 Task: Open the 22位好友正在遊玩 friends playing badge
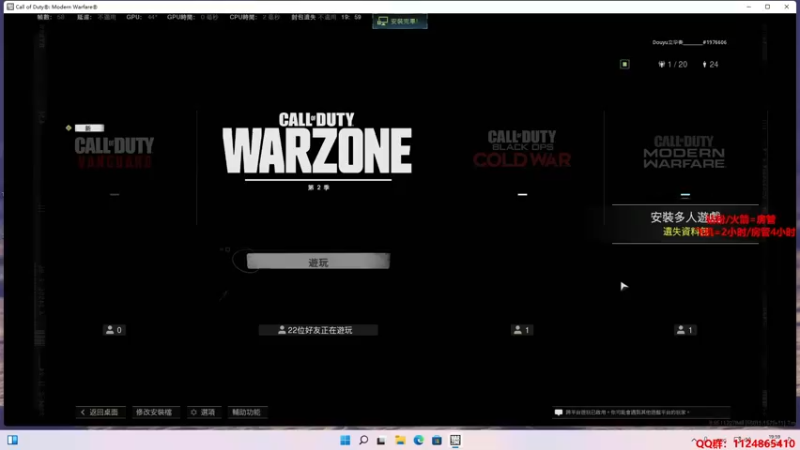click(318, 330)
